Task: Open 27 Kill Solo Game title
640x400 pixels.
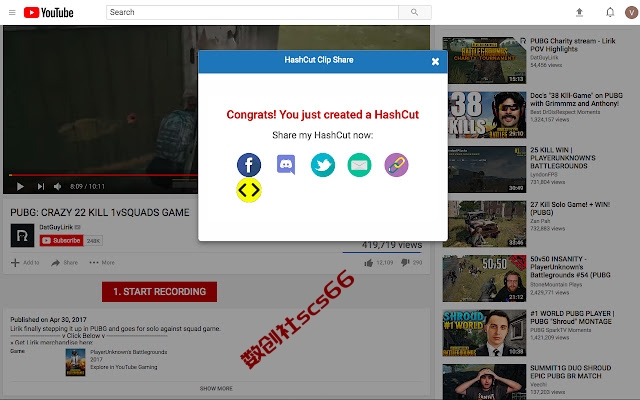Action: click(x=570, y=209)
